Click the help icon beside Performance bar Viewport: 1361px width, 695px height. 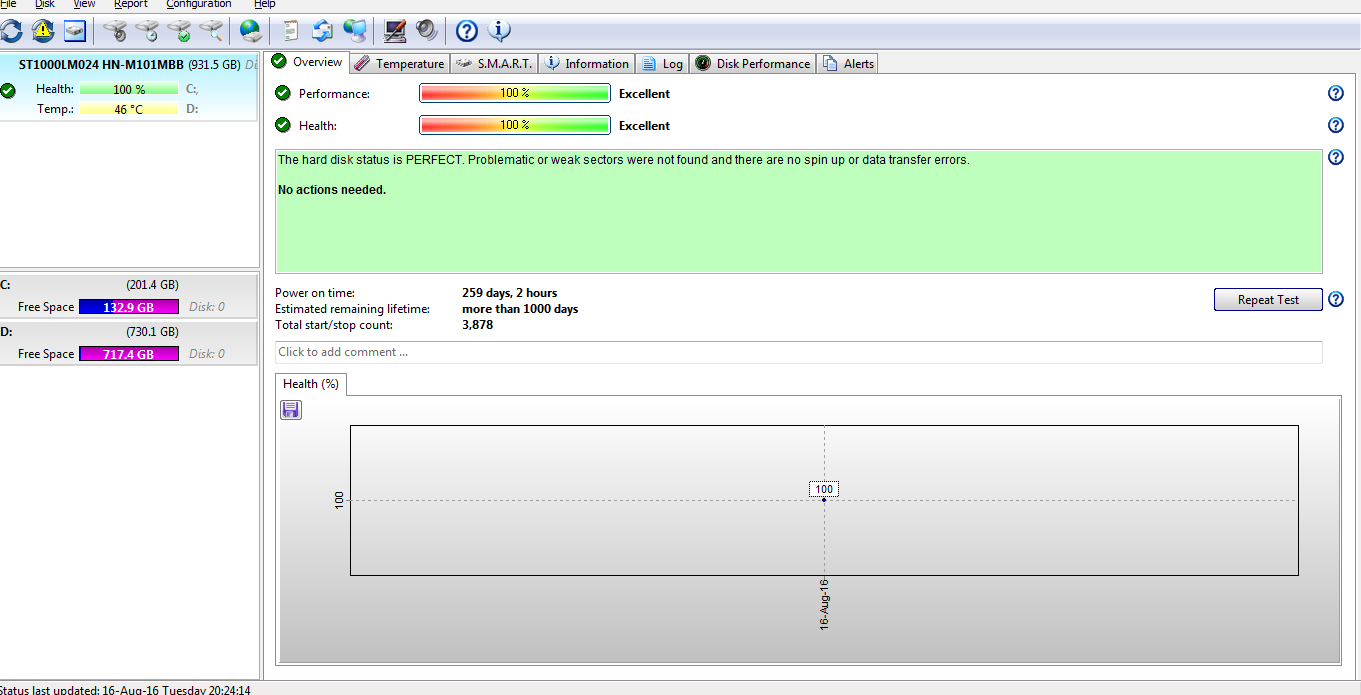[1335, 93]
